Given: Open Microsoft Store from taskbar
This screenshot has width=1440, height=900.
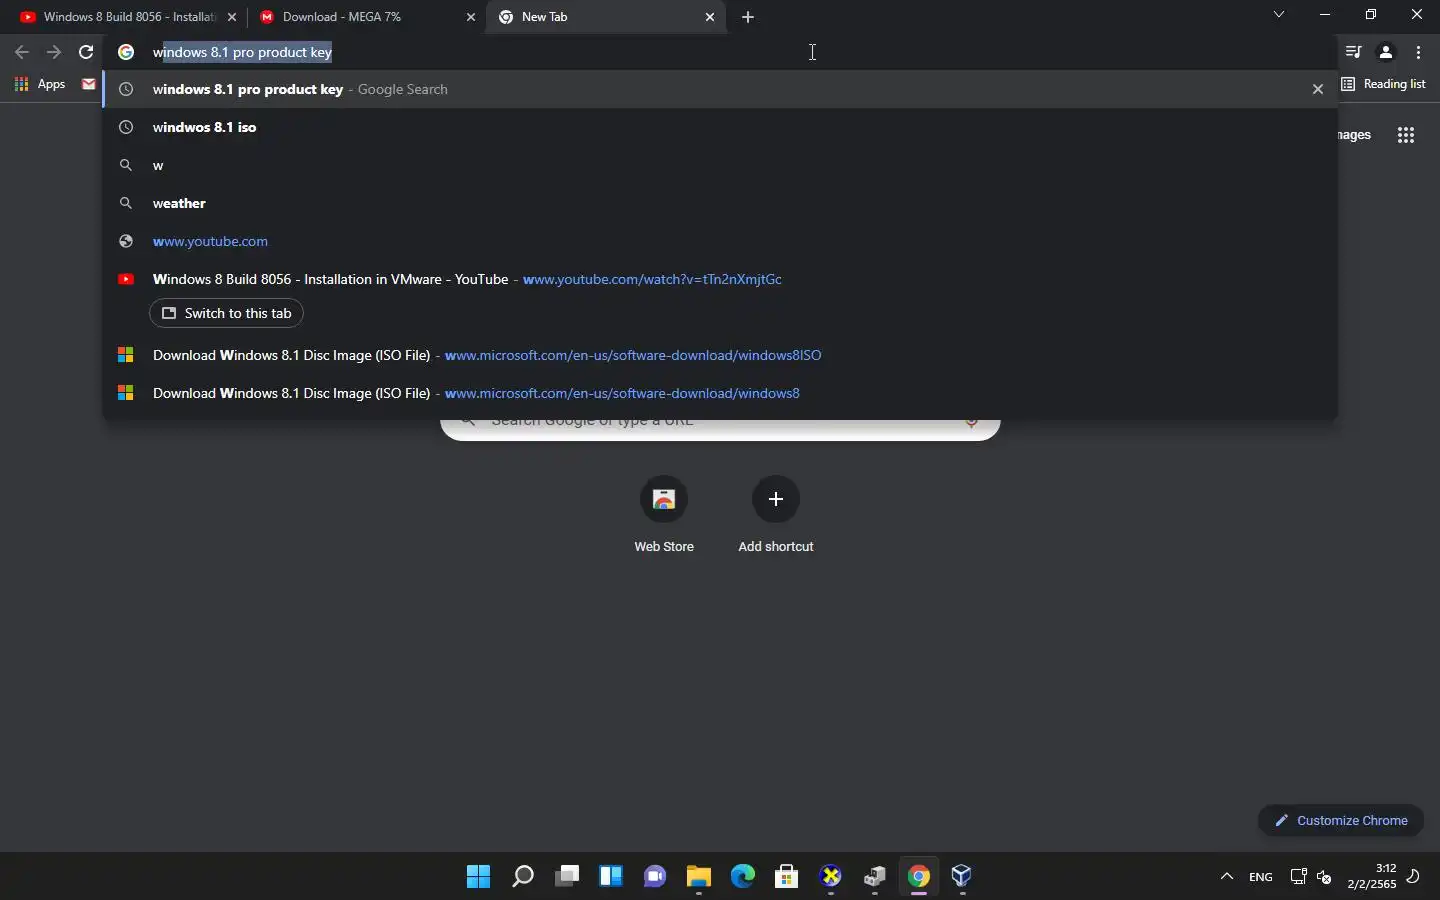Looking at the screenshot, I should coord(787,877).
